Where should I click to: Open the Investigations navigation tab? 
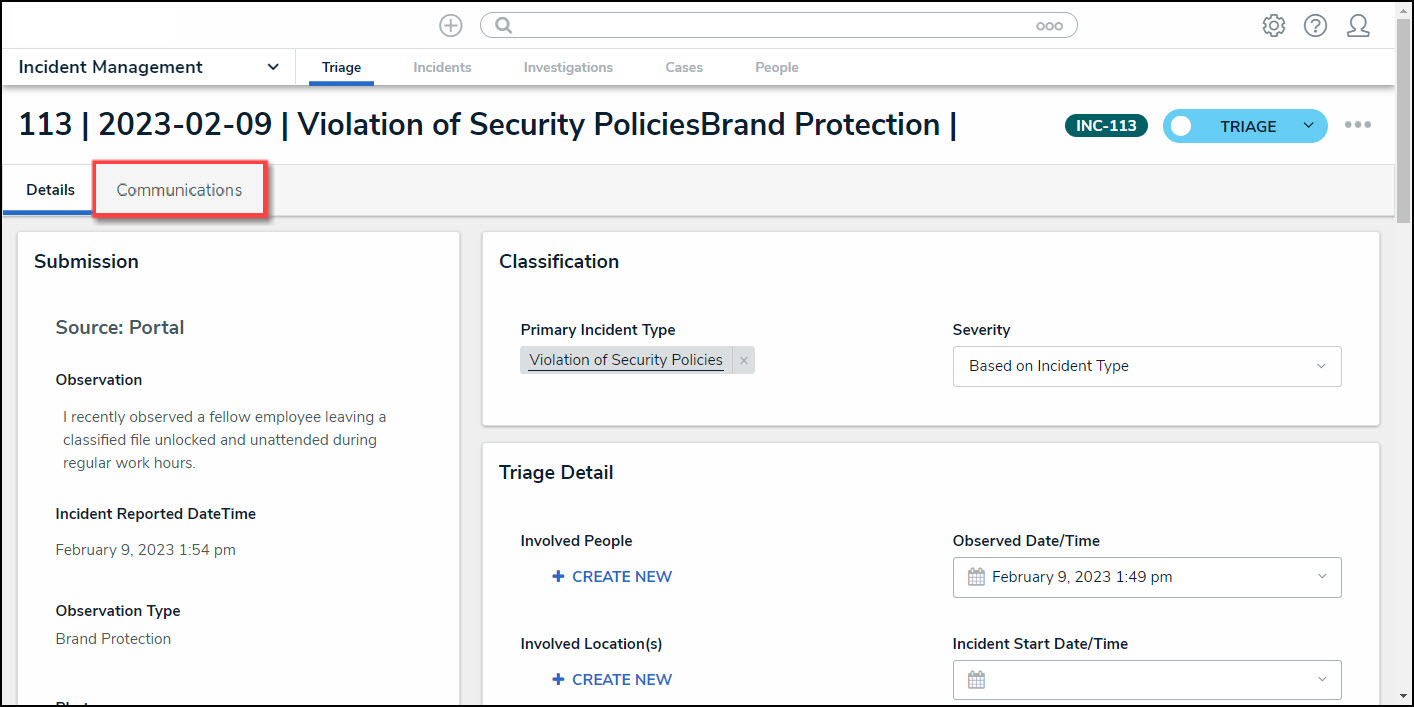568,67
